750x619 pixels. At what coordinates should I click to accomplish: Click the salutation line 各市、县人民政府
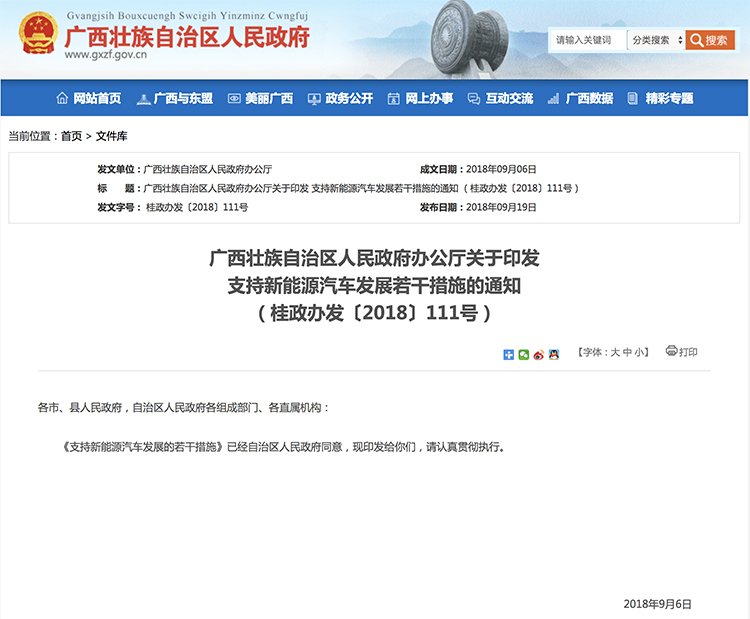[183, 408]
